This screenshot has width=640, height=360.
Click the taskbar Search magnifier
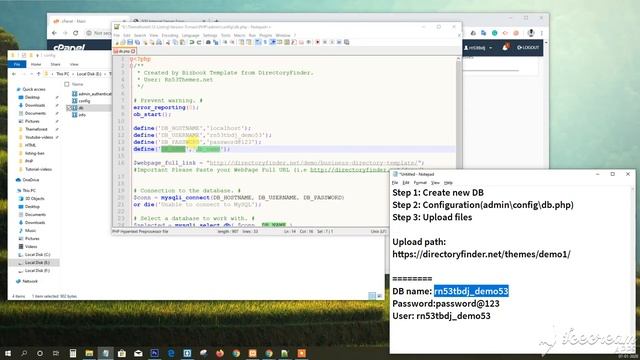24,353
